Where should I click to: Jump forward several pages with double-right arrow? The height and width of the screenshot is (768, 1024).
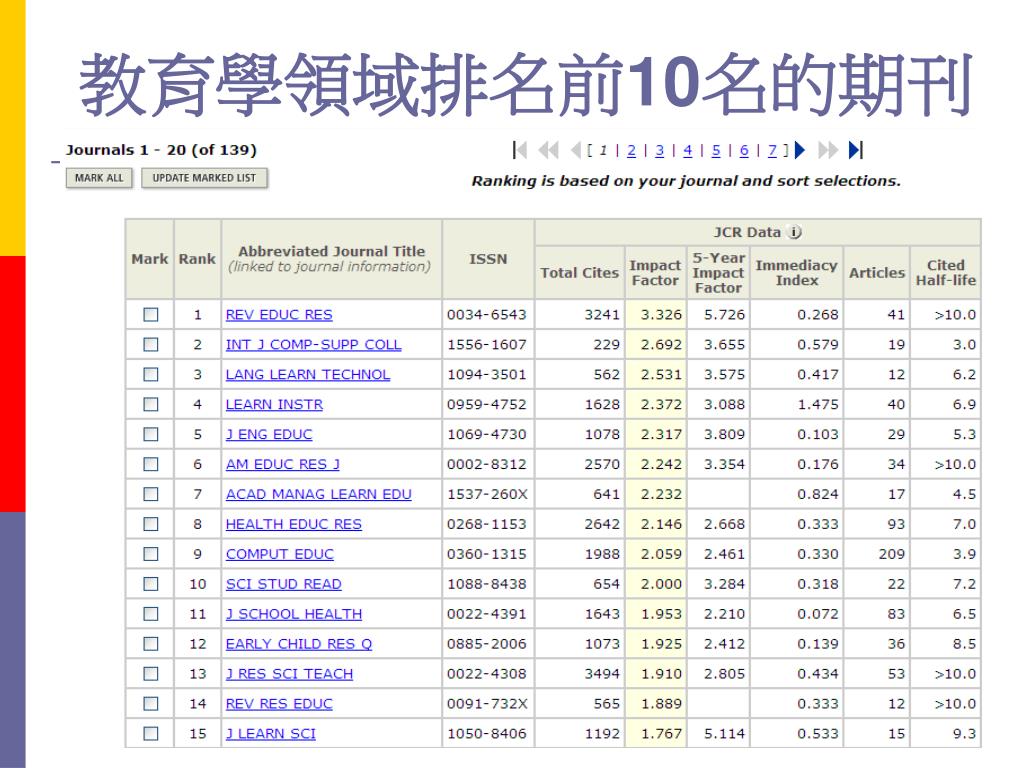point(827,150)
